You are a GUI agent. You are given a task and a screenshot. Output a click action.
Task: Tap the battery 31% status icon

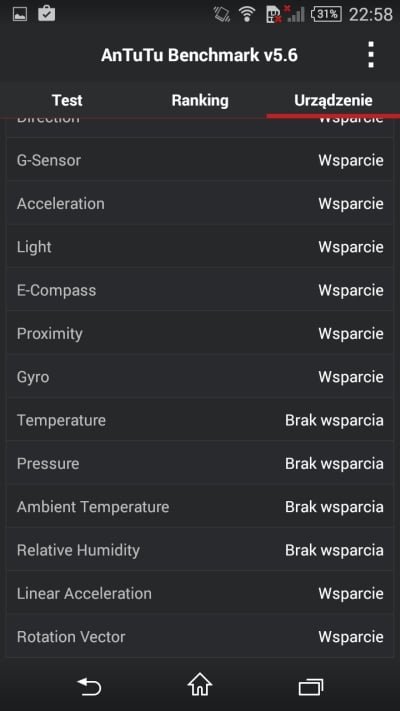[326, 15]
